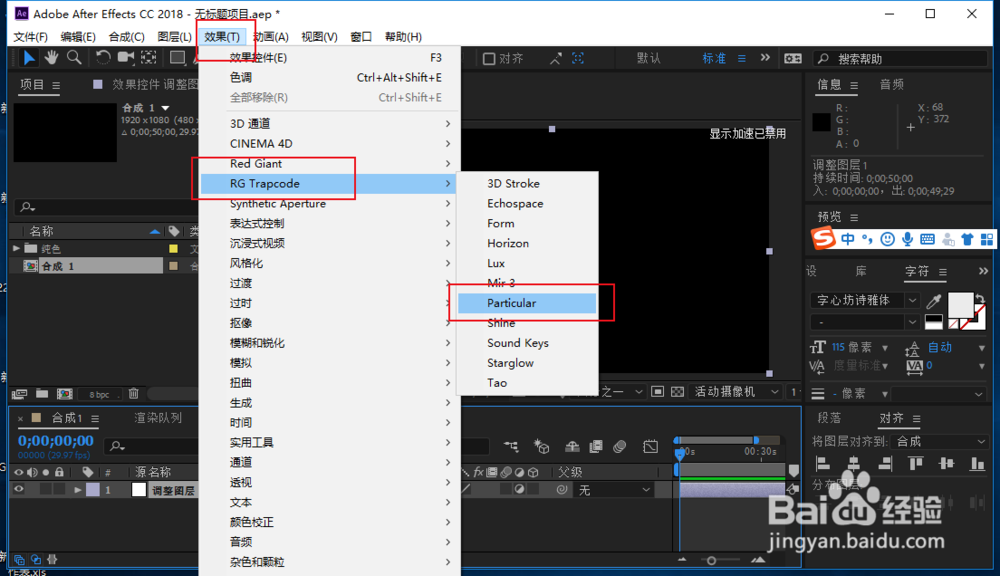Switch to the 音频 panel tab
The width and height of the screenshot is (1000, 576).
pyautogui.click(x=892, y=84)
